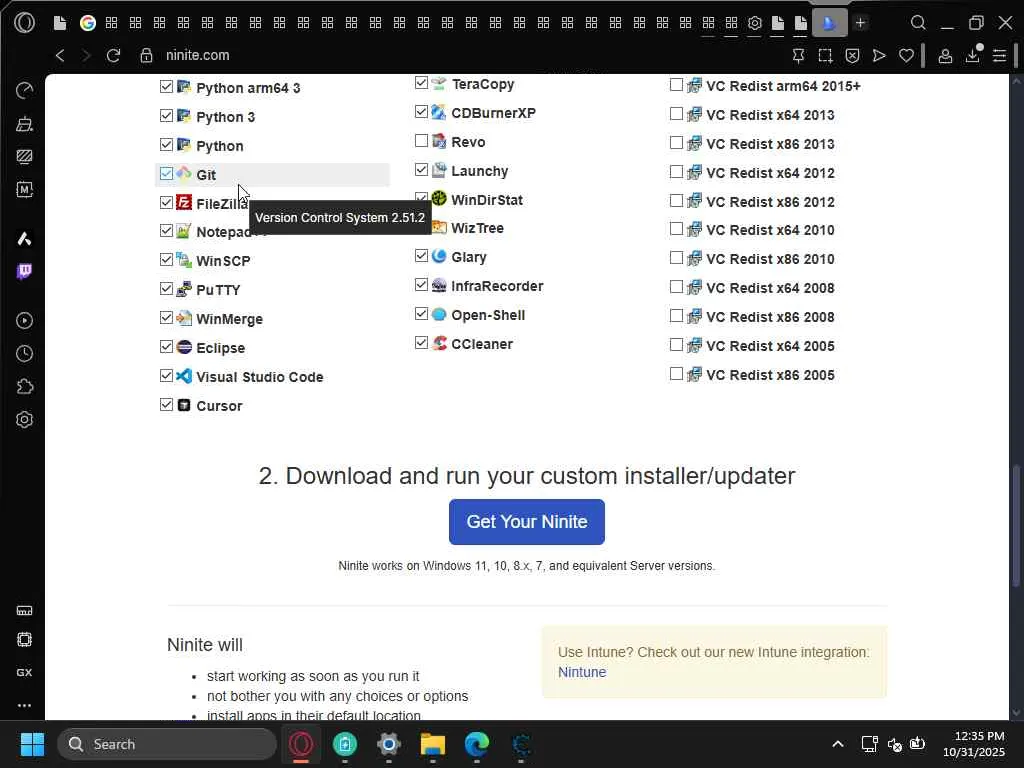Open the Windows Start menu
Viewport: 1024px width, 768px height.
(32, 744)
